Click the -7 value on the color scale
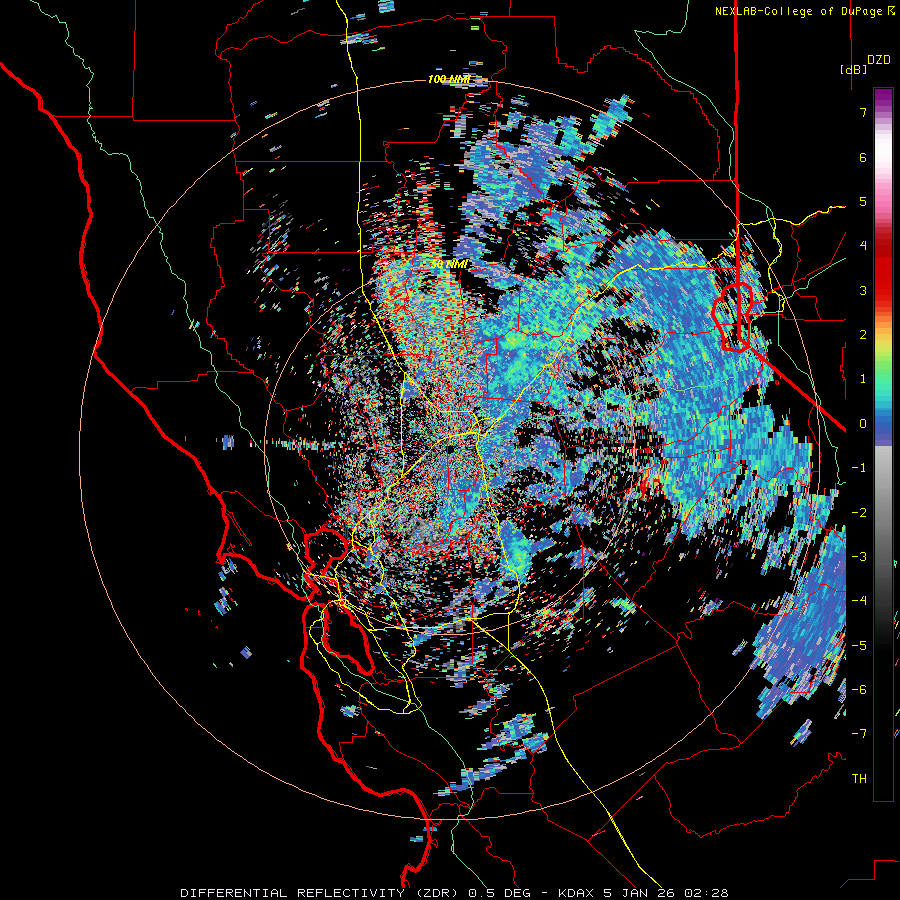 [859, 734]
